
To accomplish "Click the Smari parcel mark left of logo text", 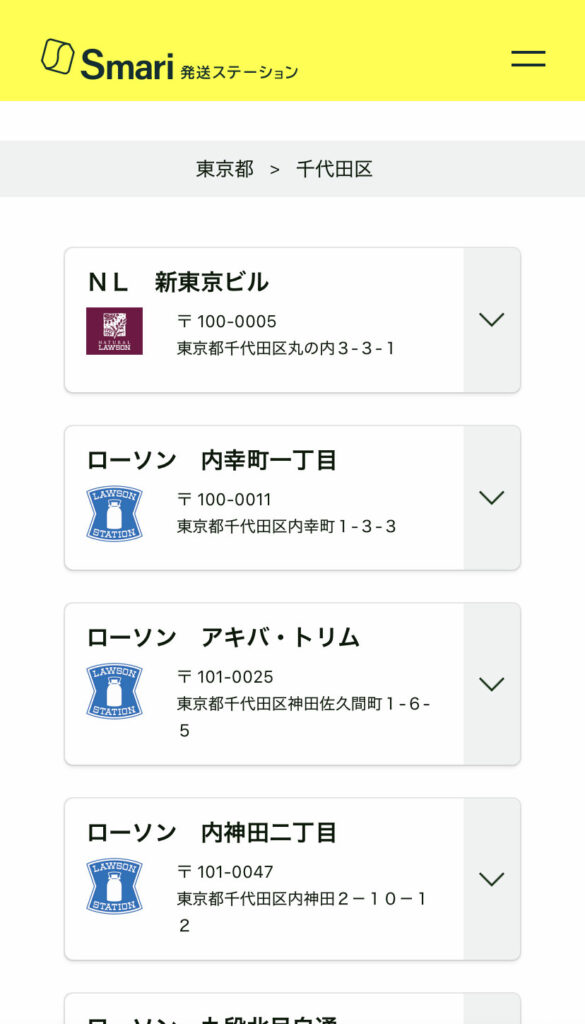I will 57,58.
